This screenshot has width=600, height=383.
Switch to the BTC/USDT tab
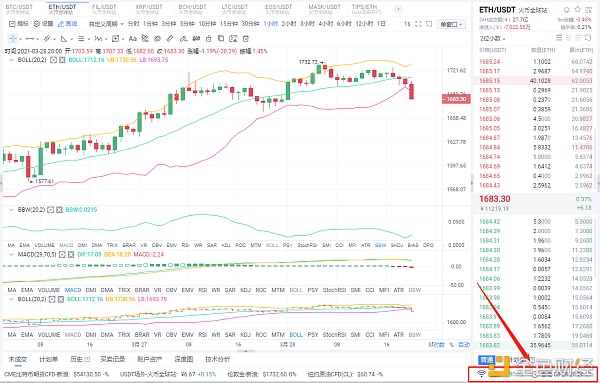click(19, 9)
